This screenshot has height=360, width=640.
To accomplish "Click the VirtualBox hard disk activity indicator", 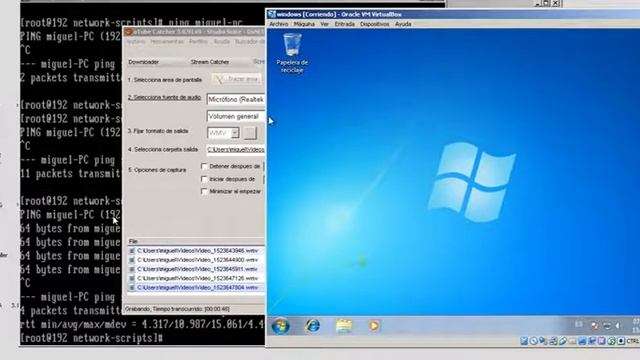I will [524, 341].
